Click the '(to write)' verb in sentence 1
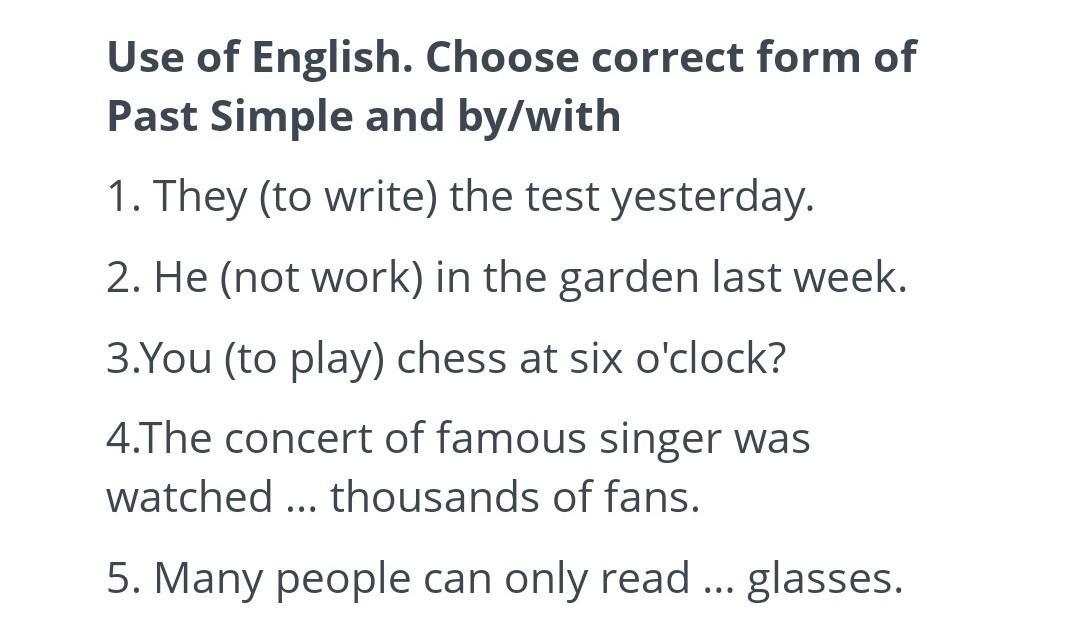Image resolution: width=1080 pixels, height=639 pixels. (x=348, y=197)
